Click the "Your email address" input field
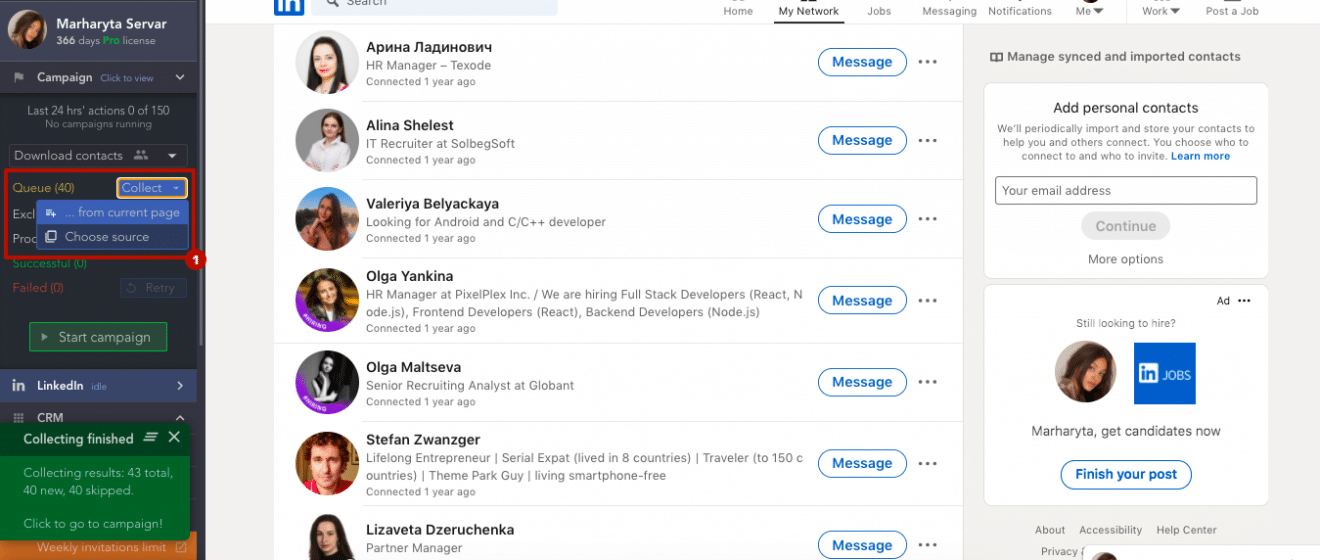This screenshot has width=1320, height=560. [1125, 191]
